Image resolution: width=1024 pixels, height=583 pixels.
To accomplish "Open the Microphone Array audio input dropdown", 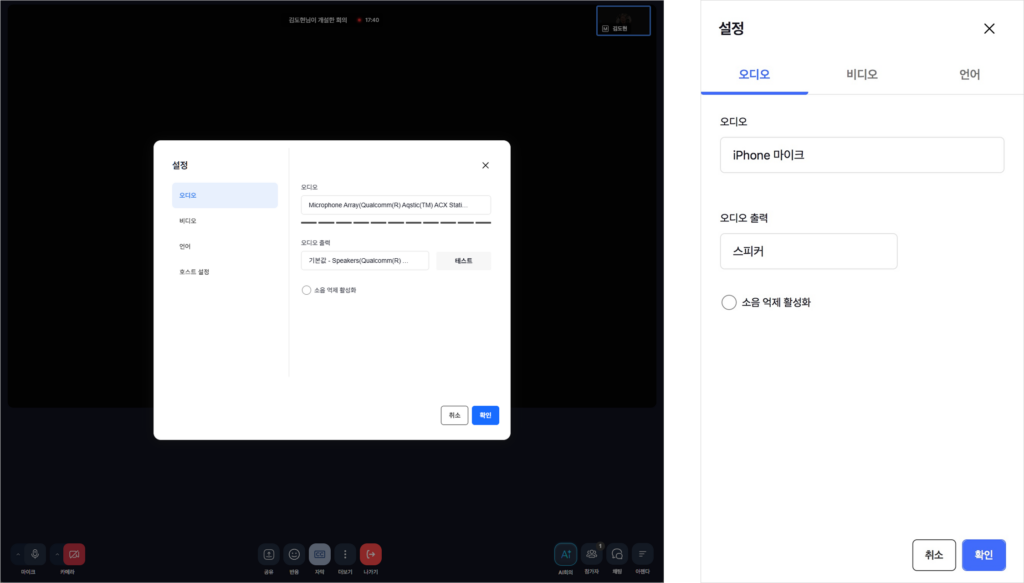I will pyautogui.click(x=396, y=205).
